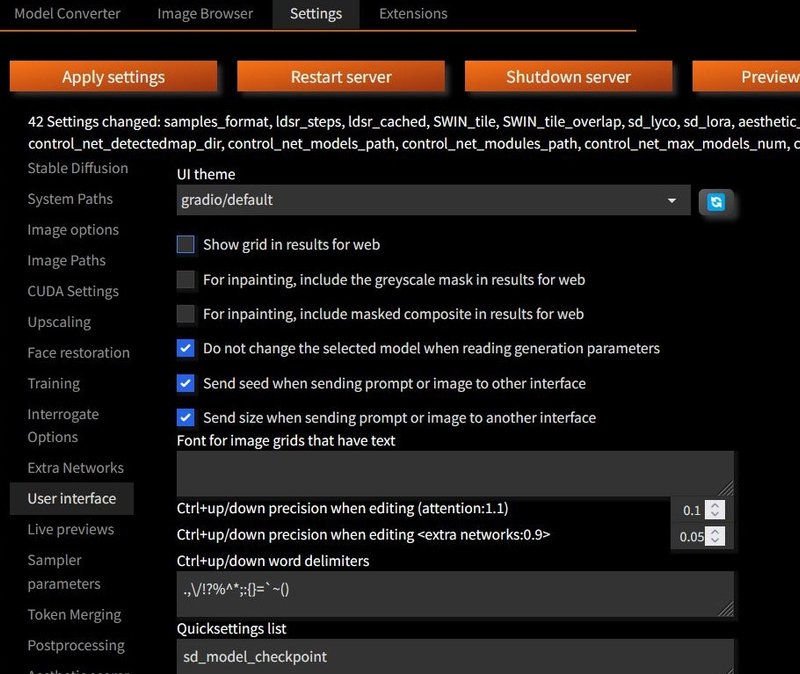Uncheck Send seed when sending prompt

tap(186, 383)
